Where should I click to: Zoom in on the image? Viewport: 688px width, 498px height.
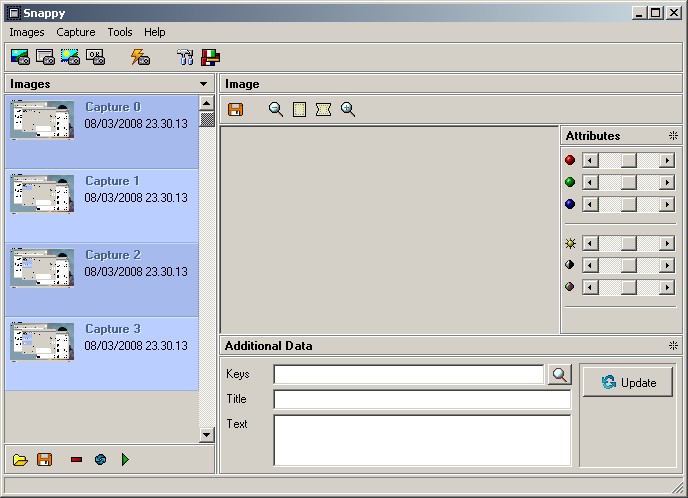coord(348,109)
